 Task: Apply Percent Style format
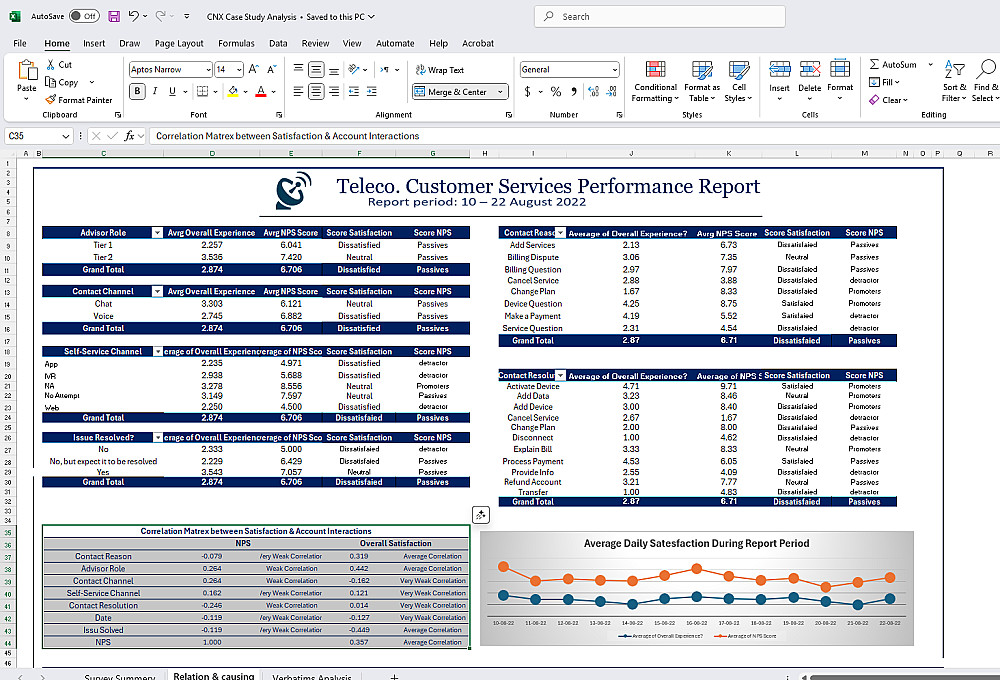pos(555,92)
